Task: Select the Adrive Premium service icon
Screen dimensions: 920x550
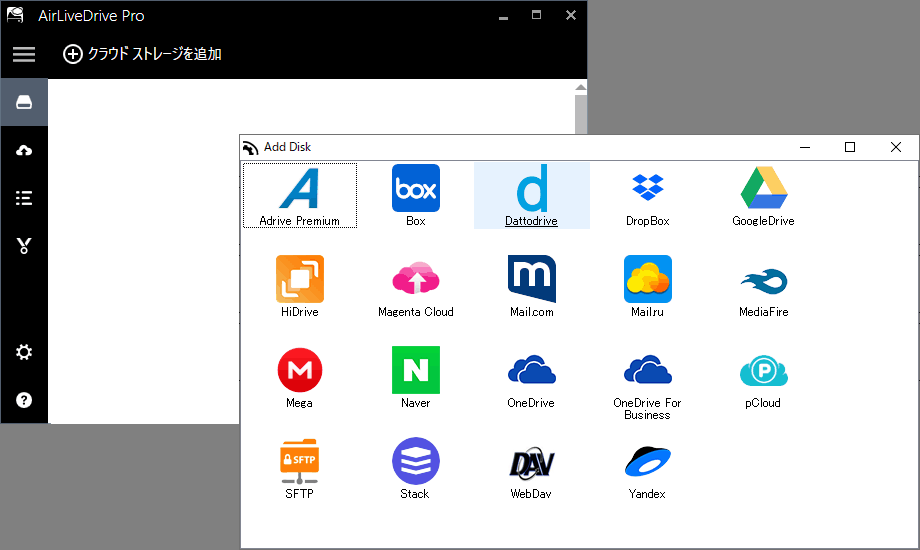Action: tap(300, 195)
